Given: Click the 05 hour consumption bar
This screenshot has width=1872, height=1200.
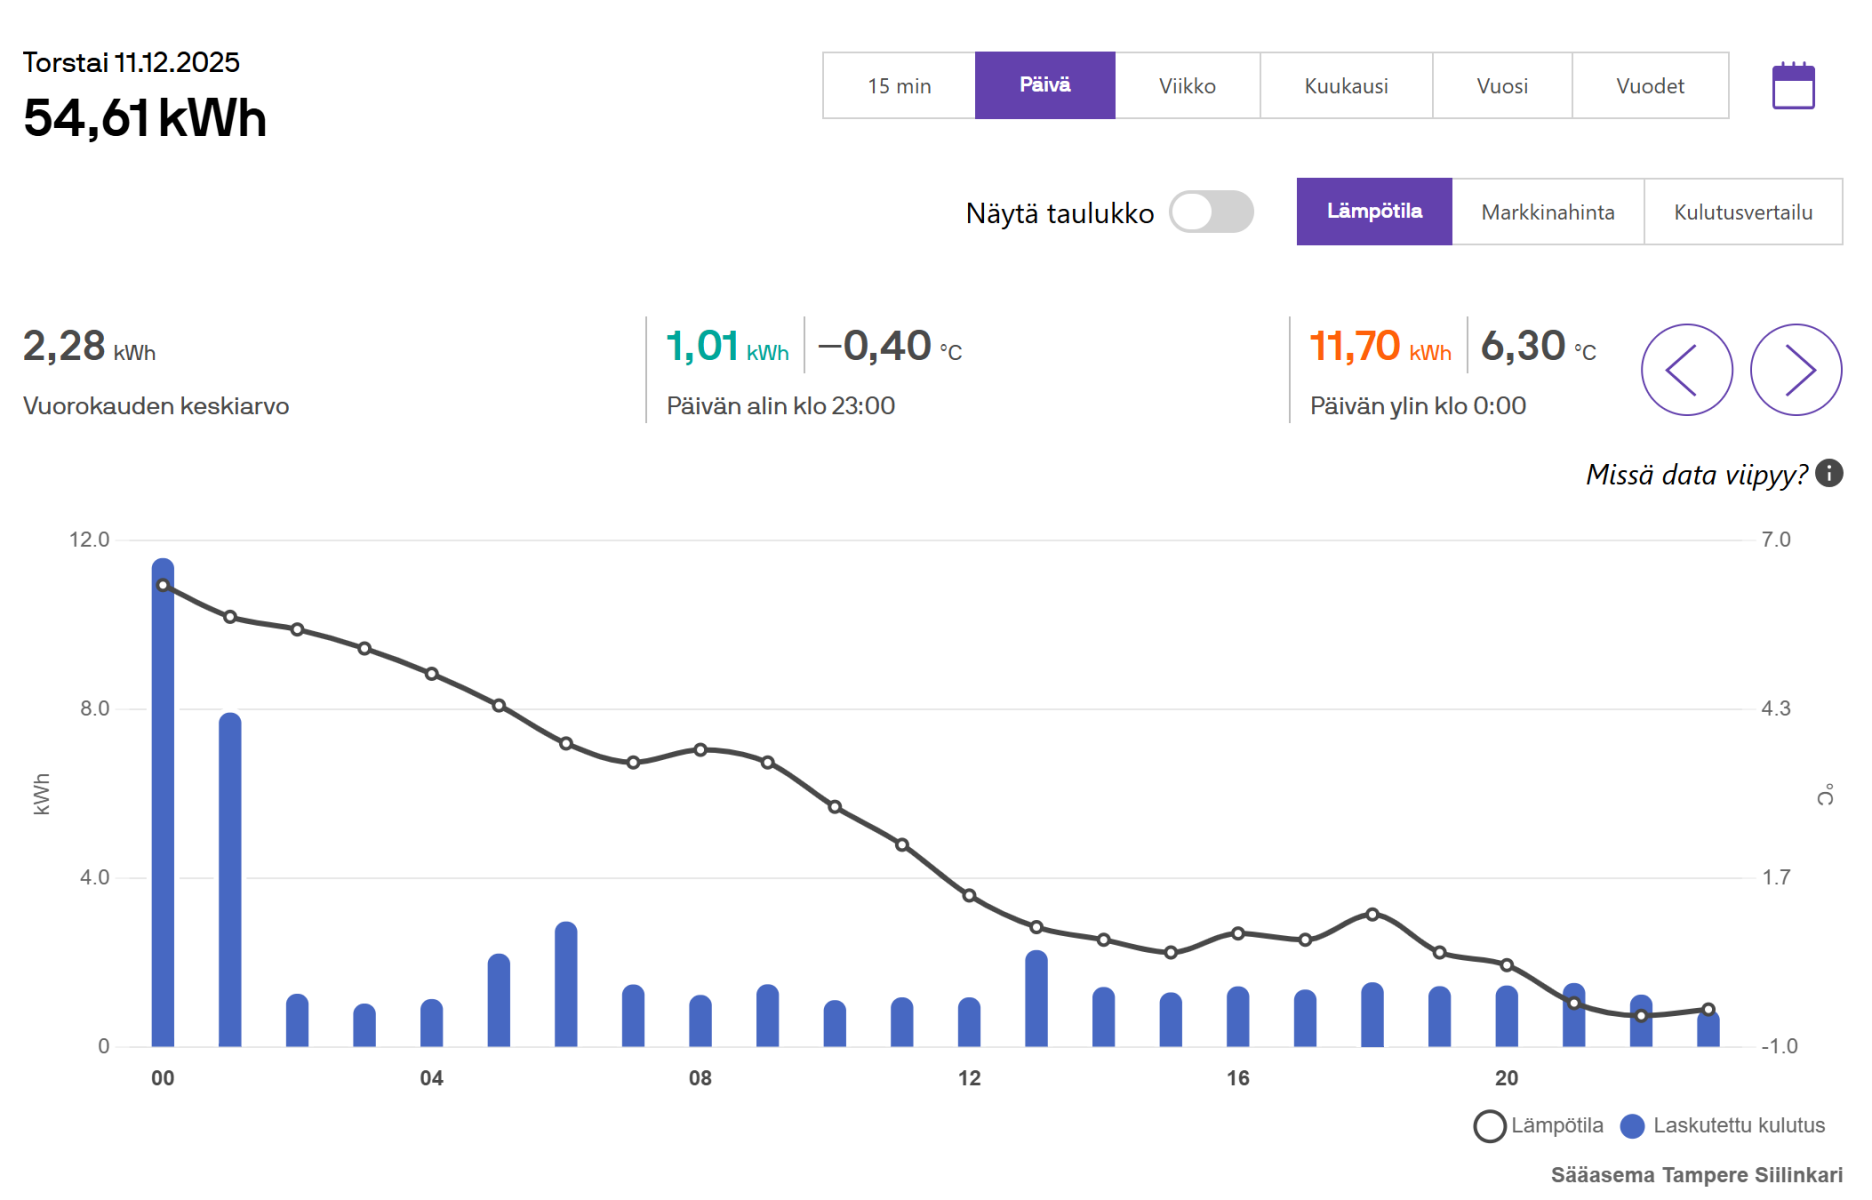Looking at the screenshot, I should (499, 1000).
